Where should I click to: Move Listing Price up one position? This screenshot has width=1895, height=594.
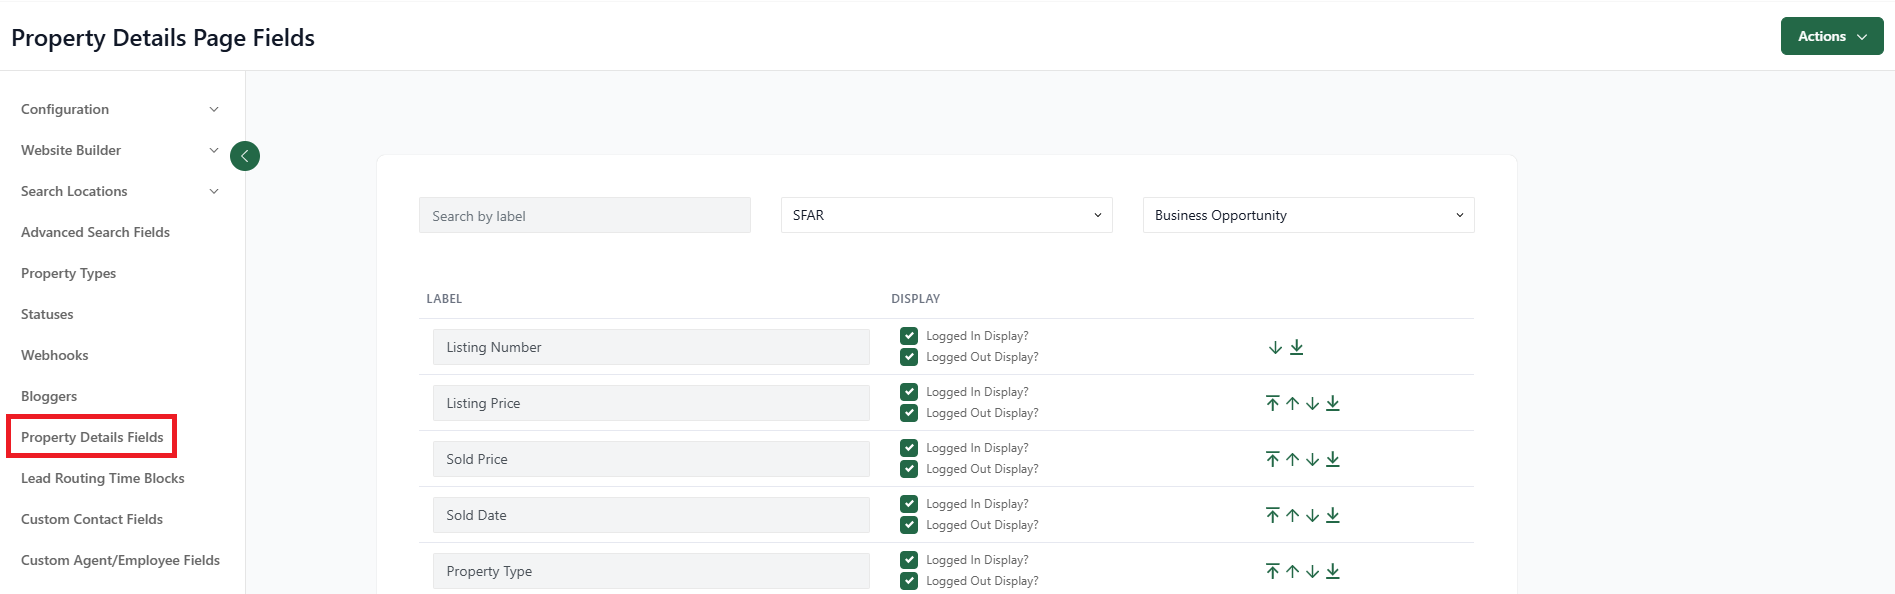pyautogui.click(x=1293, y=403)
